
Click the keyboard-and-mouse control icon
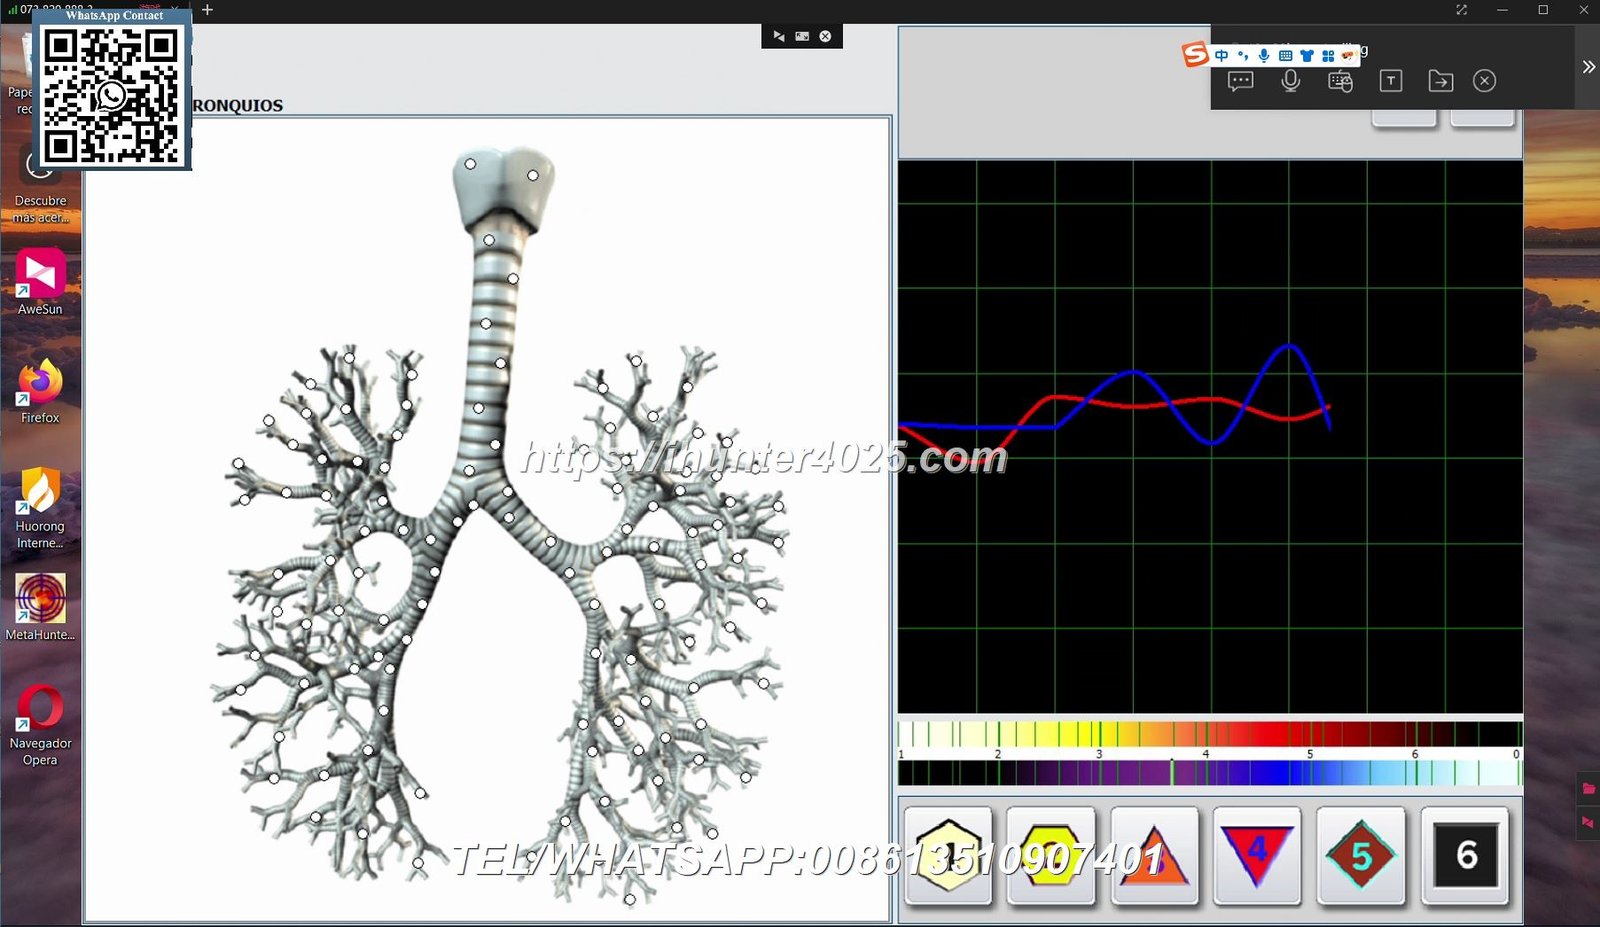1340,81
